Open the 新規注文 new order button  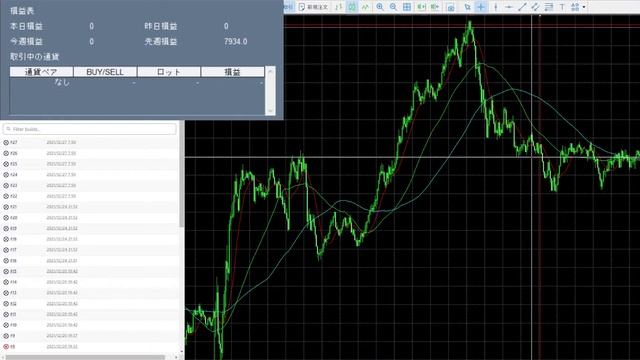313,7
